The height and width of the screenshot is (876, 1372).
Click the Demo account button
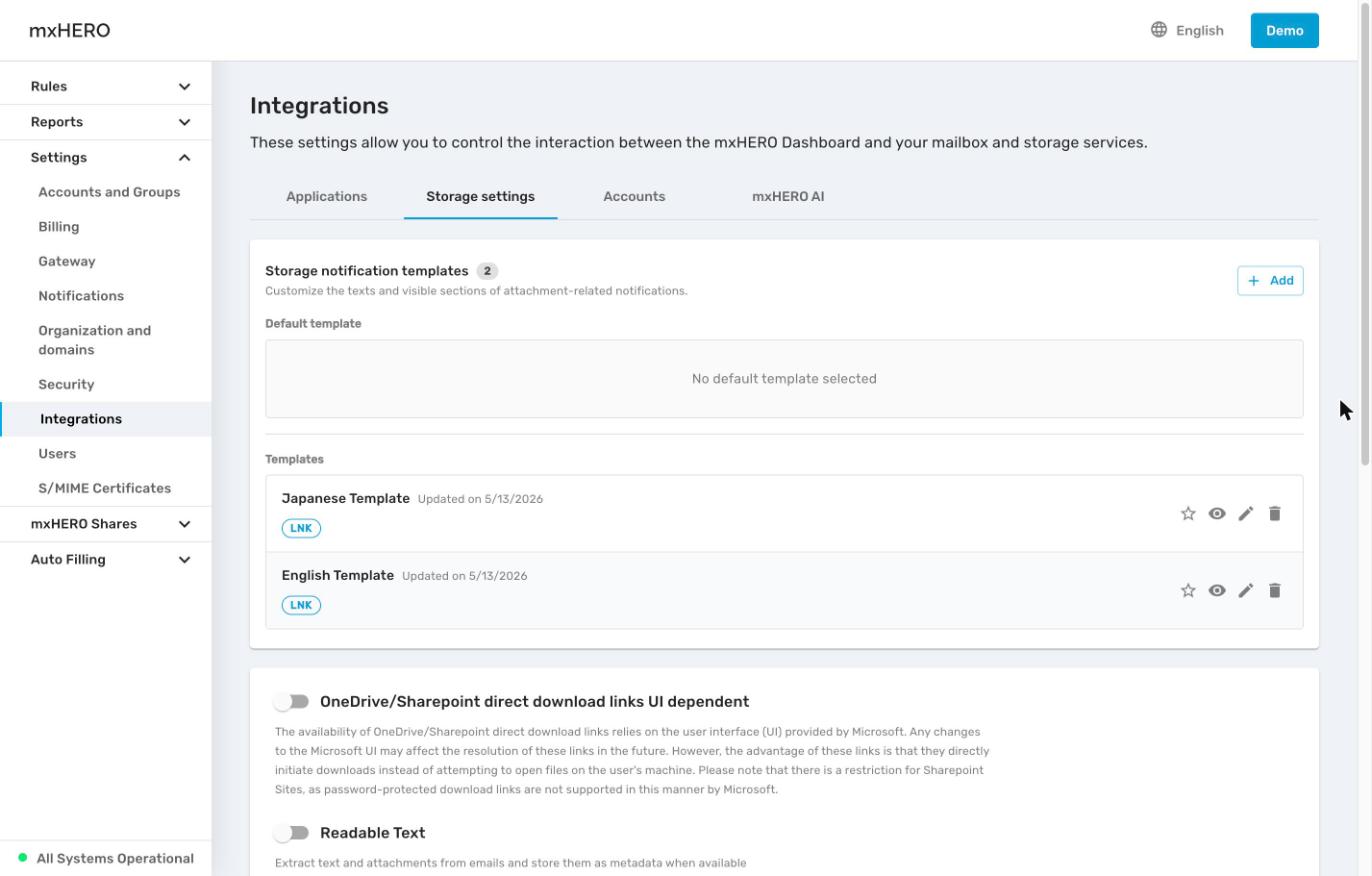click(1285, 30)
